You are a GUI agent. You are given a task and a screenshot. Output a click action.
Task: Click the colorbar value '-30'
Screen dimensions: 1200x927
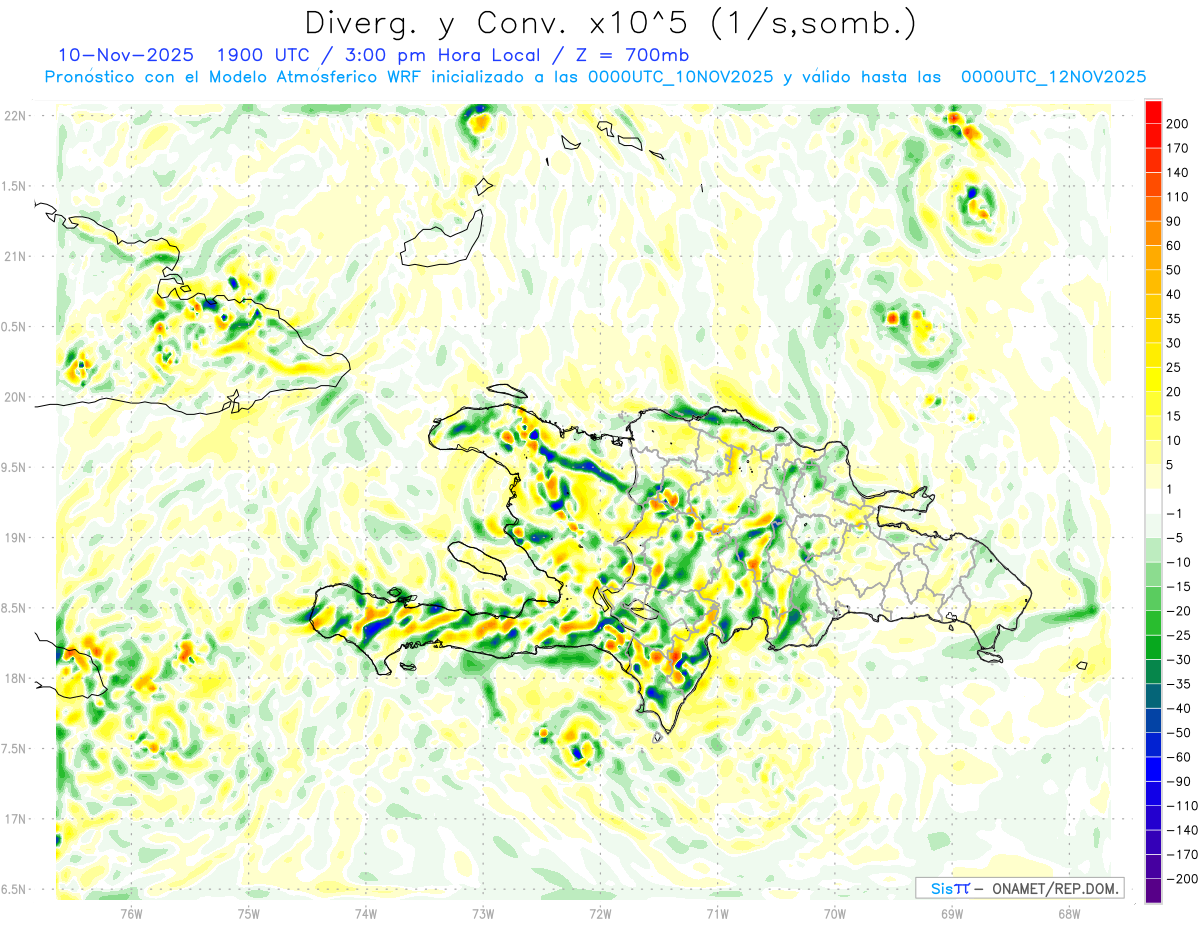click(x=1179, y=660)
